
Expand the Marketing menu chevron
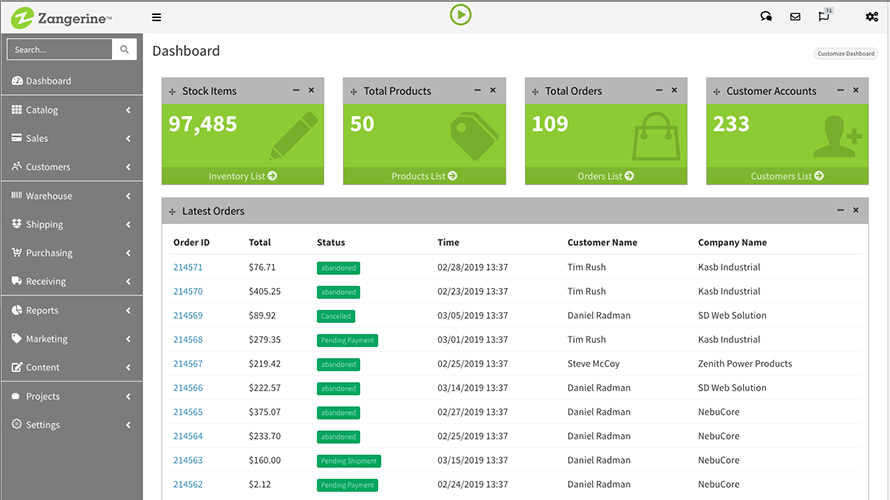tap(128, 339)
